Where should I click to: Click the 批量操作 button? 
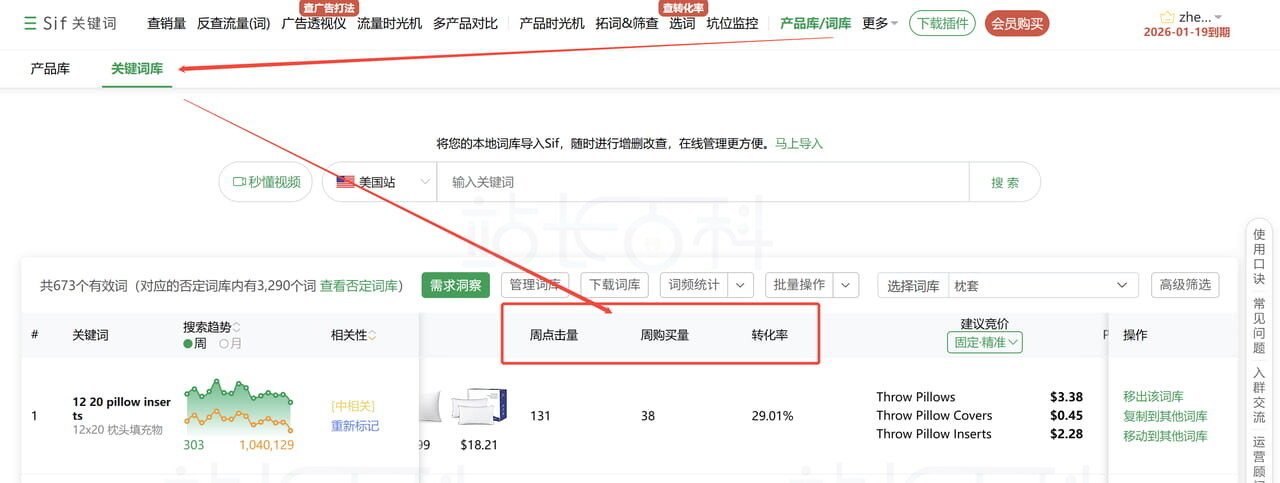(799, 285)
